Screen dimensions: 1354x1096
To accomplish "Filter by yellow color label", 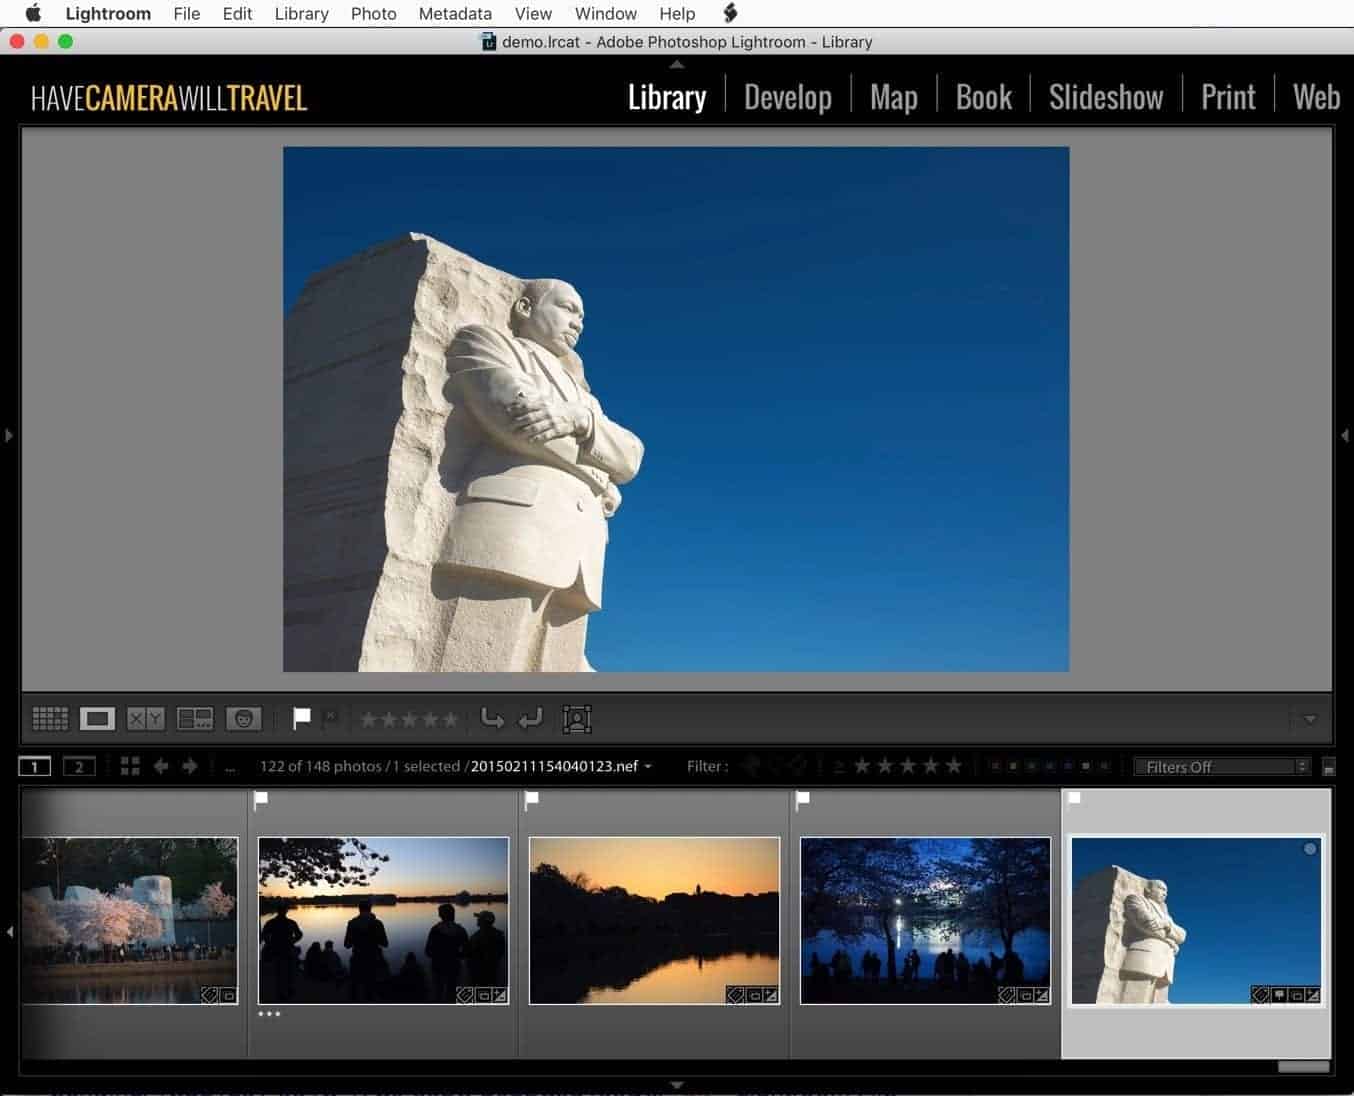I will [x=1013, y=766].
